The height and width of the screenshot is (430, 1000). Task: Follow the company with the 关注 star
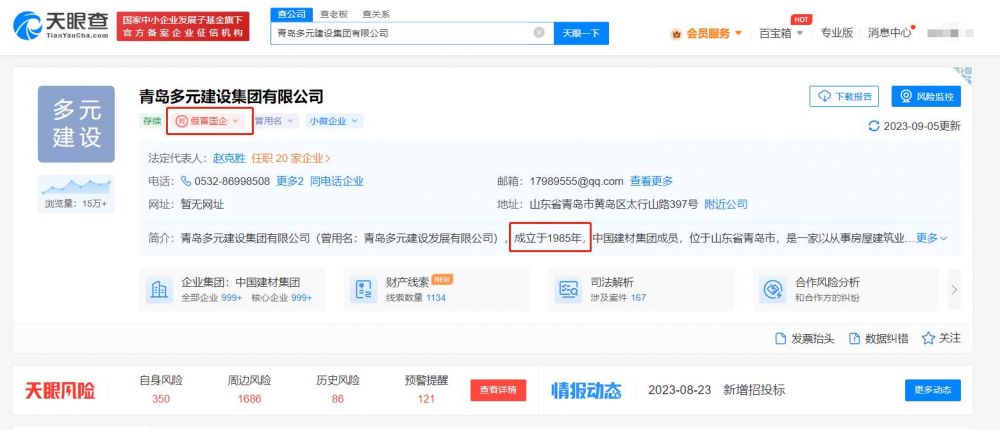pyautogui.click(x=941, y=338)
